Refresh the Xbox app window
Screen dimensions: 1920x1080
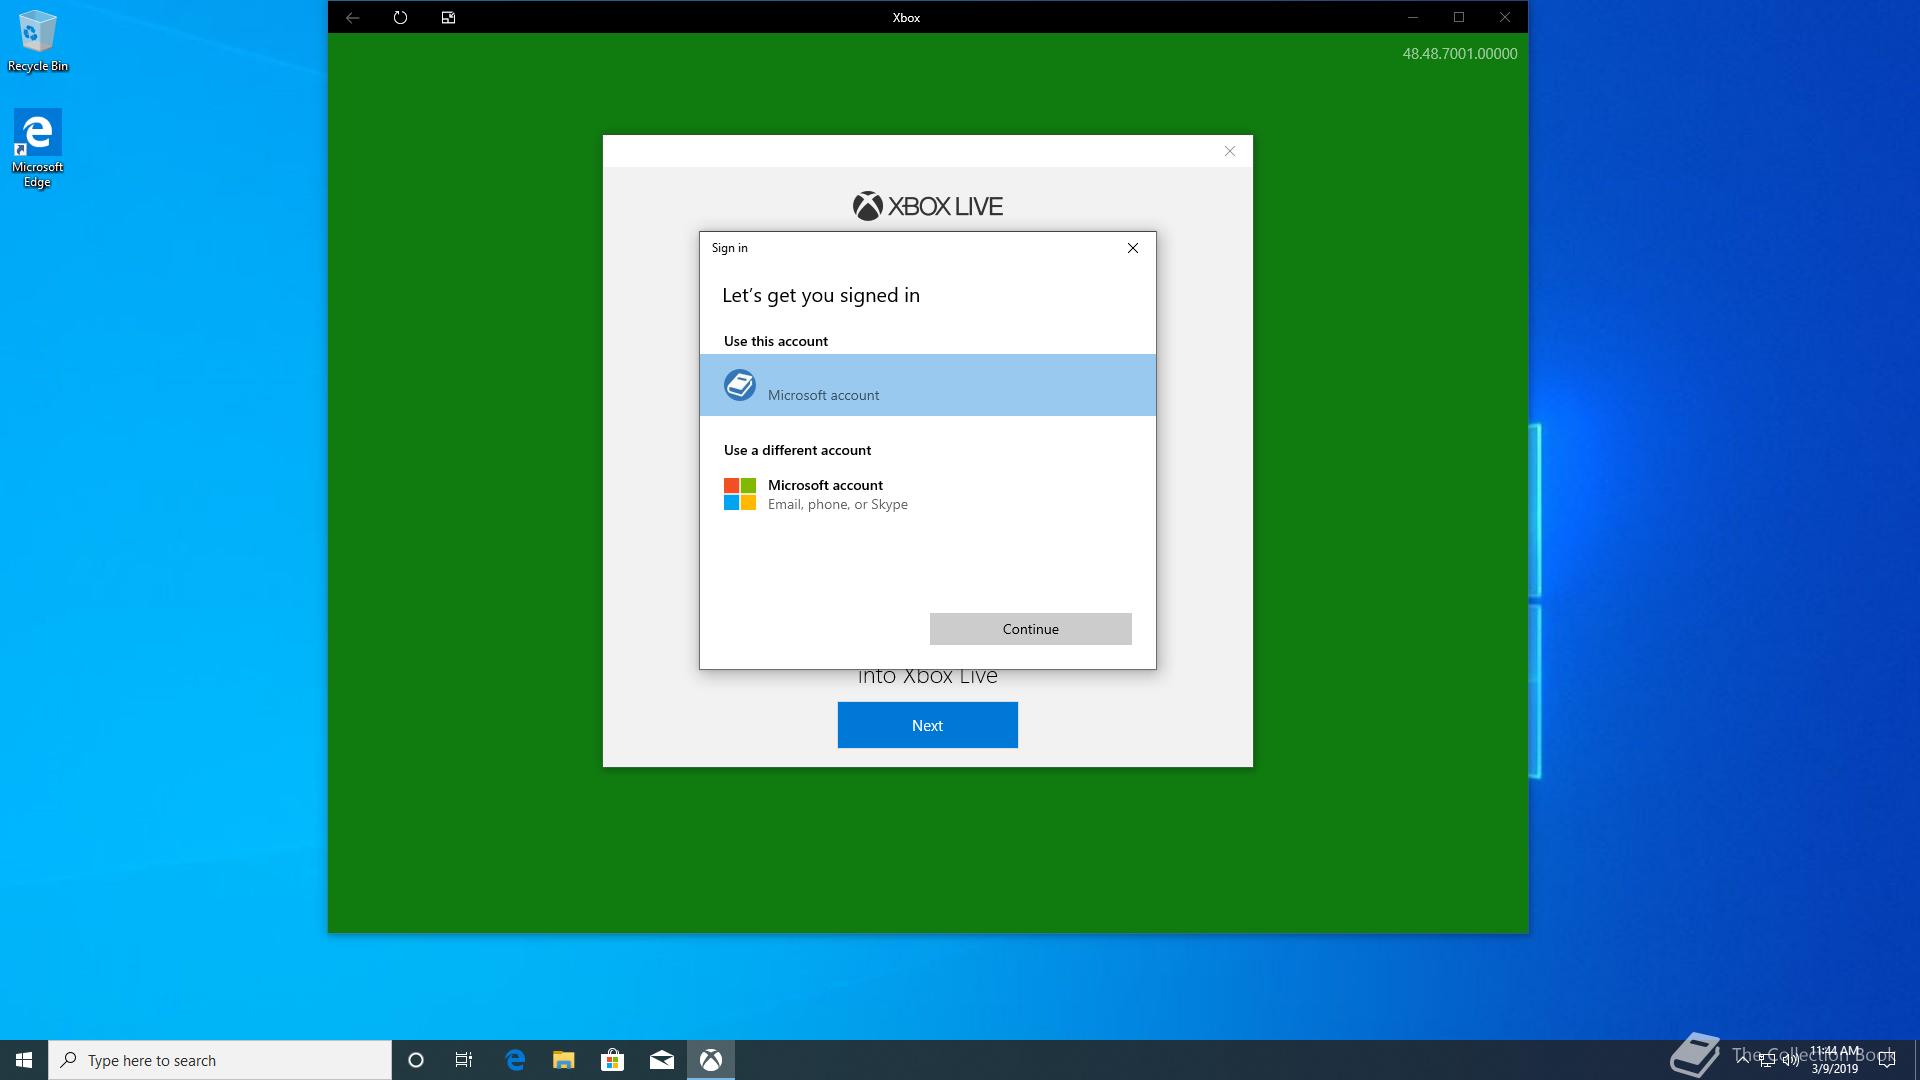point(400,17)
